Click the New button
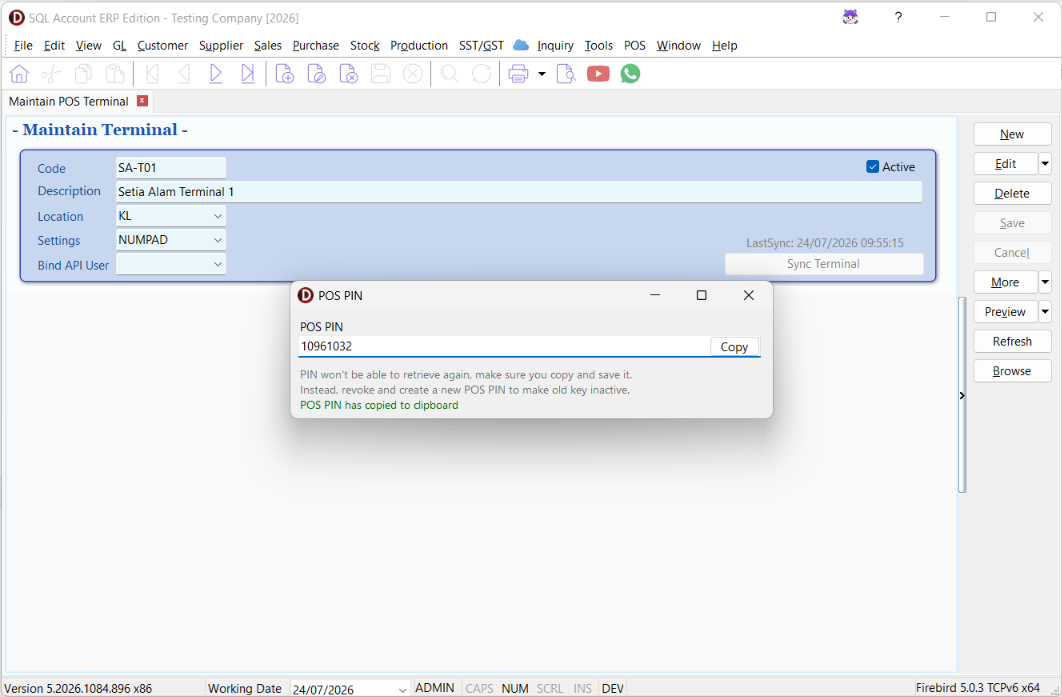 [x=1012, y=134]
